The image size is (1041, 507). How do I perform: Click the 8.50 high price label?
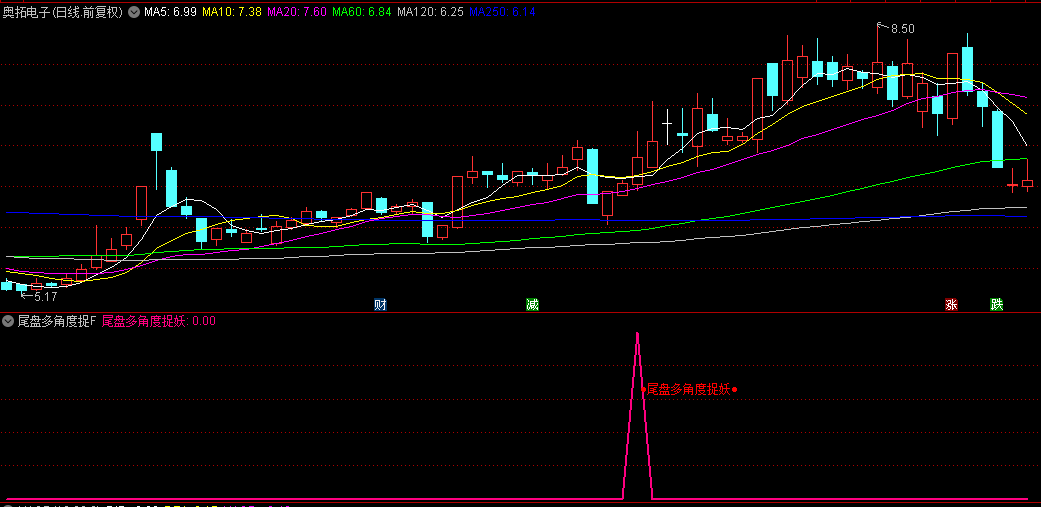click(x=902, y=29)
